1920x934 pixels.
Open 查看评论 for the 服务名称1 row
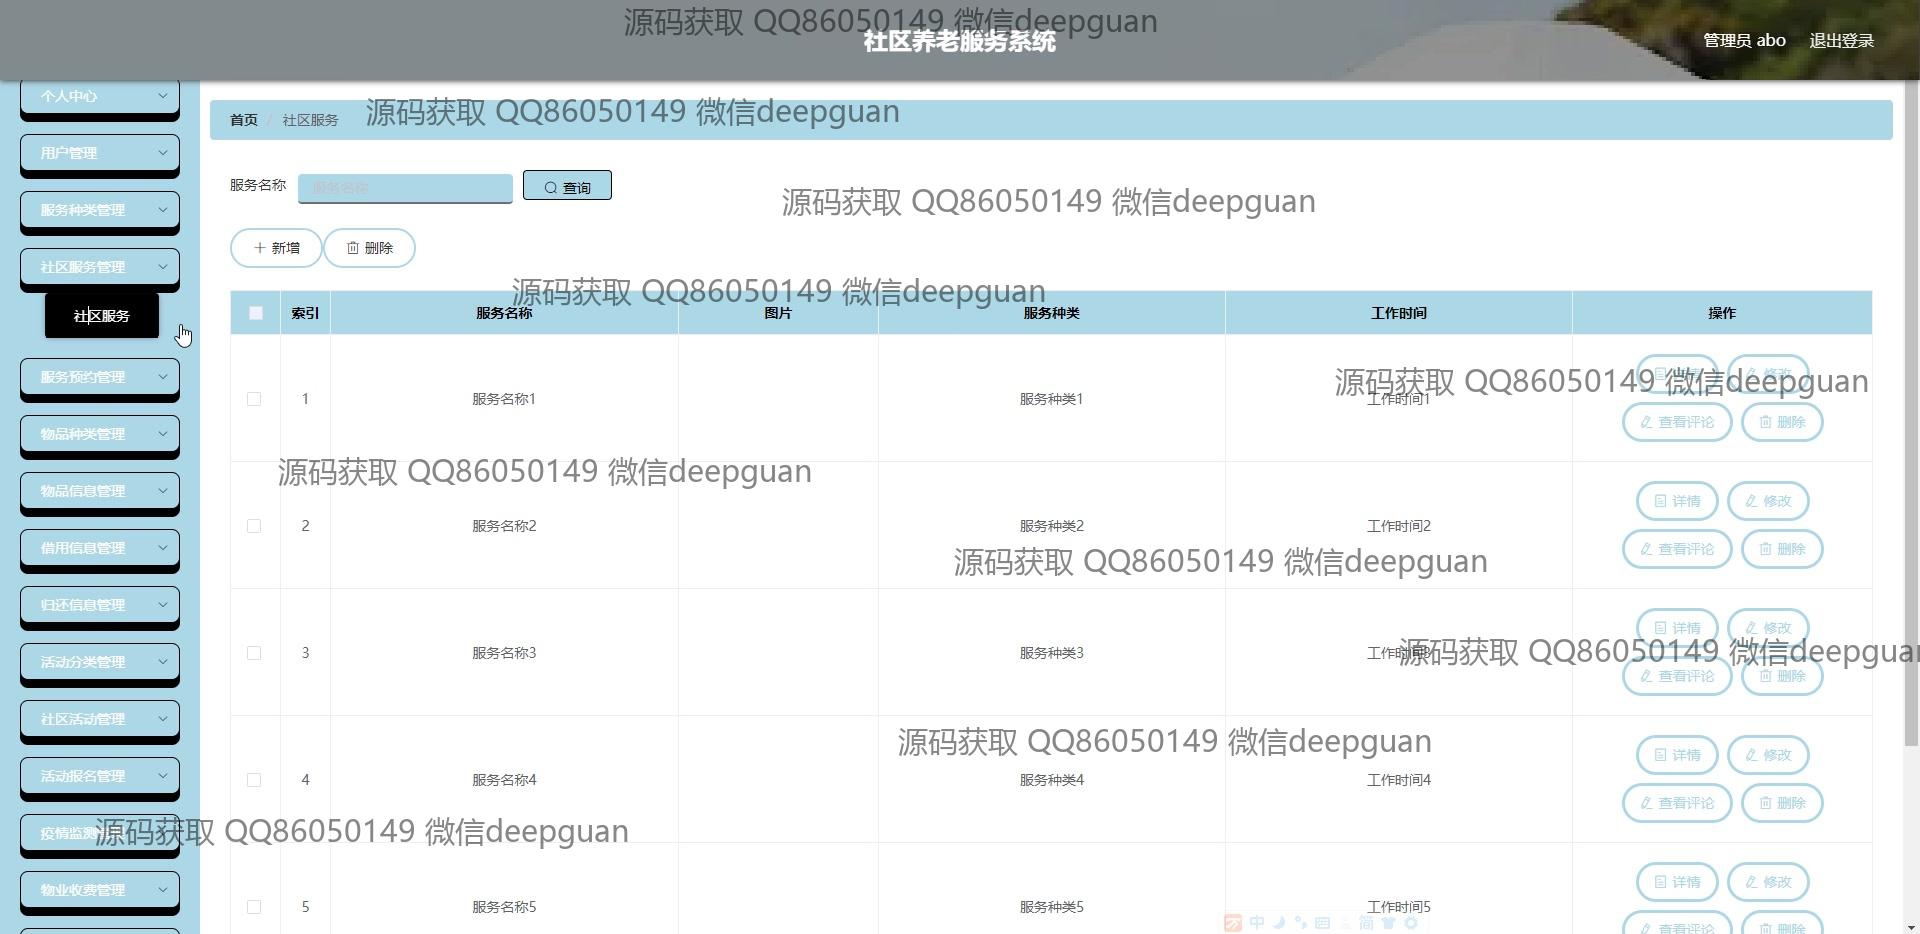click(x=1677, y=422)
